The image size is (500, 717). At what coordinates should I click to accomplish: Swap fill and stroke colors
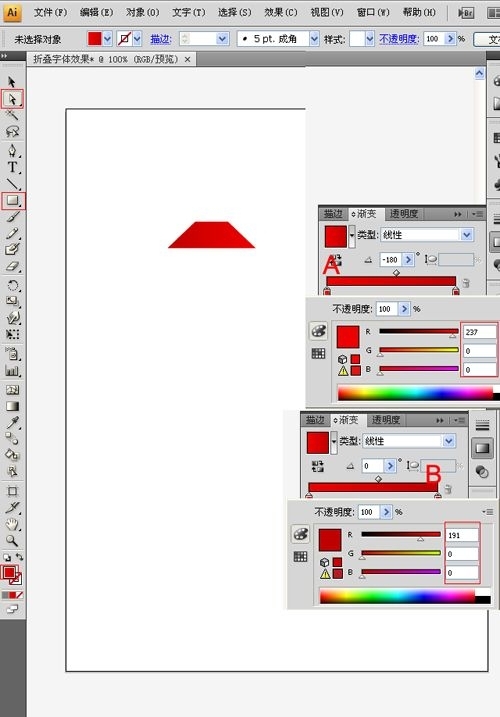pos(19,557)
